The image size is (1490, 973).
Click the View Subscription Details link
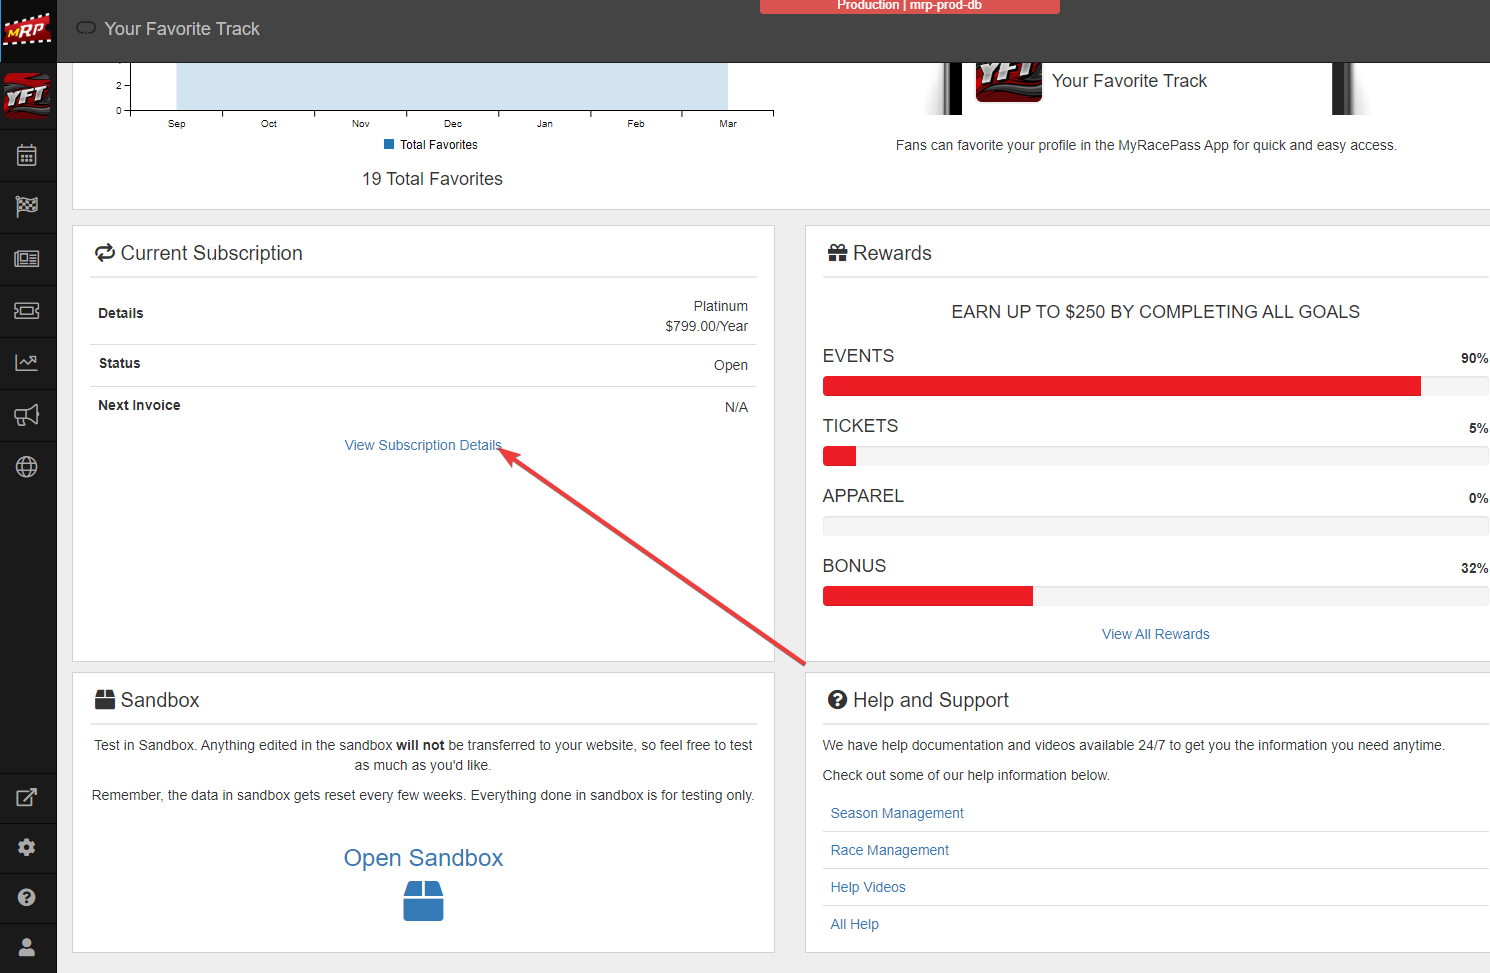[422, 445]
